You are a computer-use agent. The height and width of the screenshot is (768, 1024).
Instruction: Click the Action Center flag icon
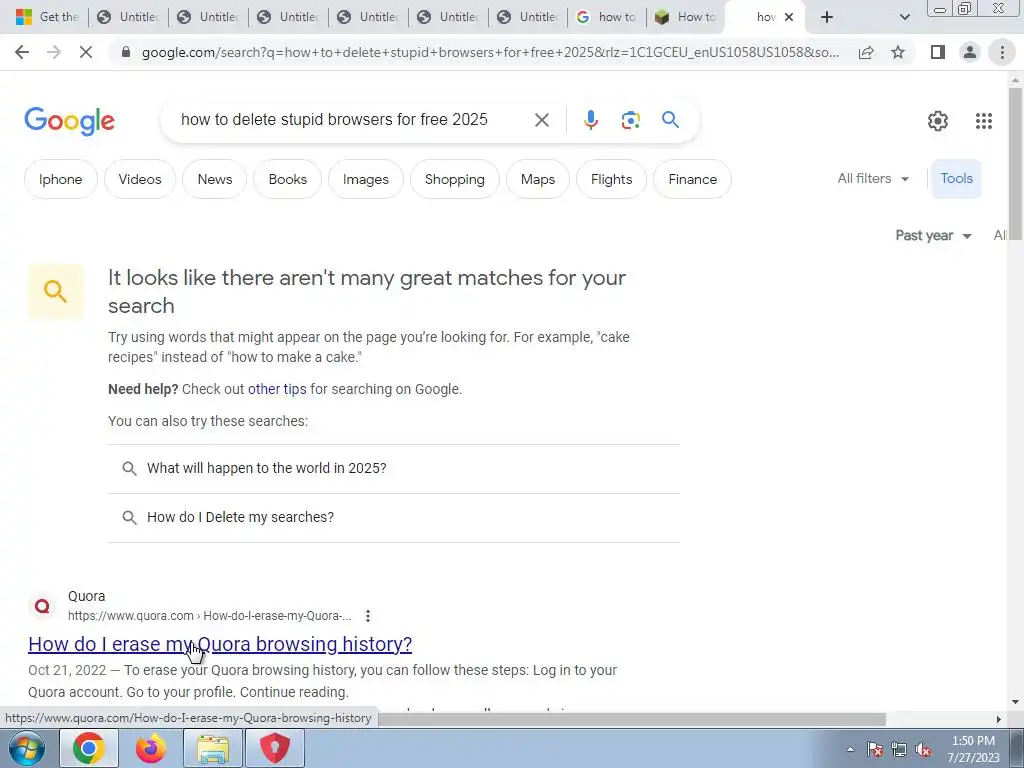tap(875, 749)
